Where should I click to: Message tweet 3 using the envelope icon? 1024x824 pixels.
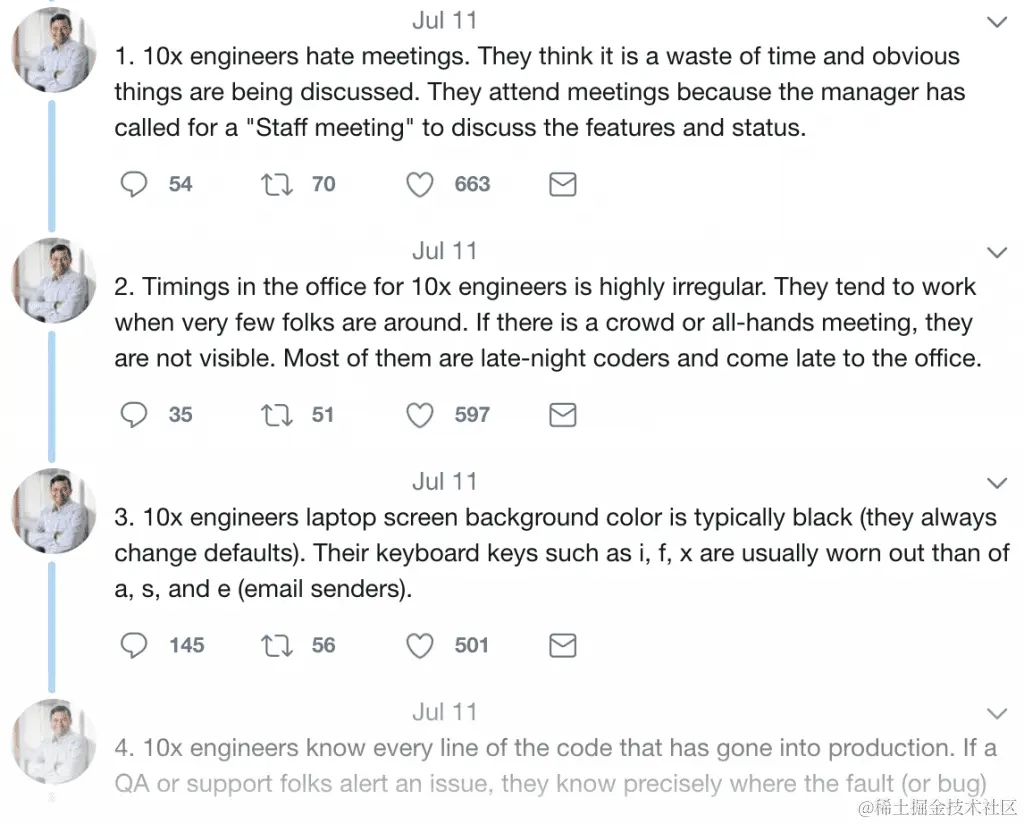(x=563, y=645)
